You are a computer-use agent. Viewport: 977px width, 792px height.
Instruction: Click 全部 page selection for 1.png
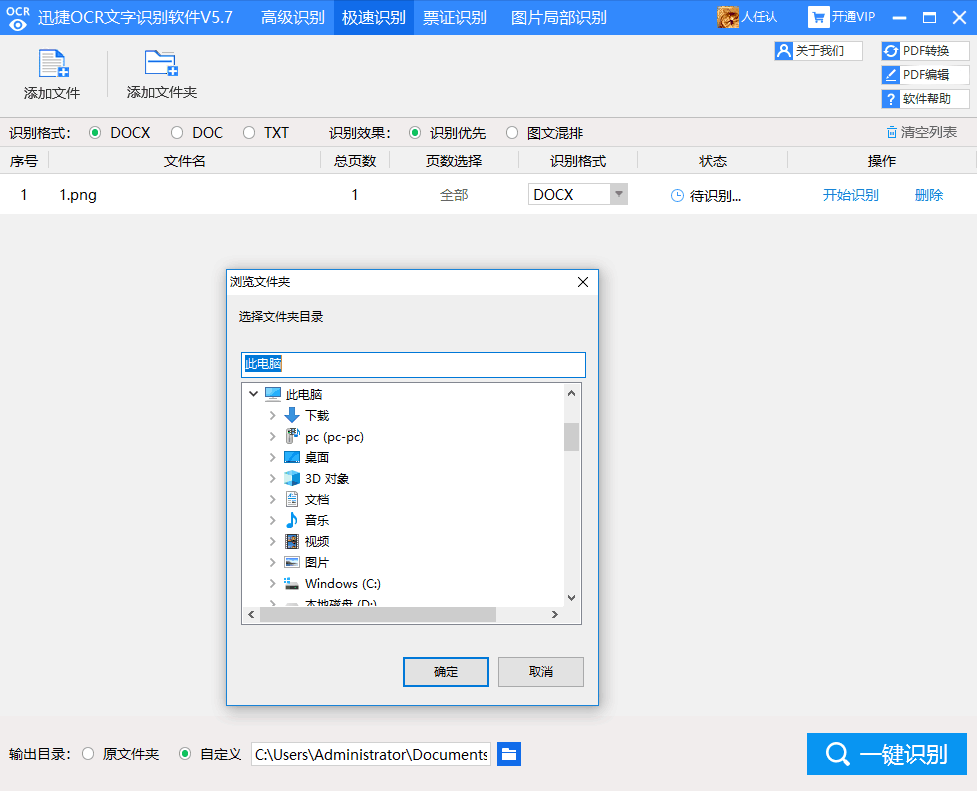(454, 196)
